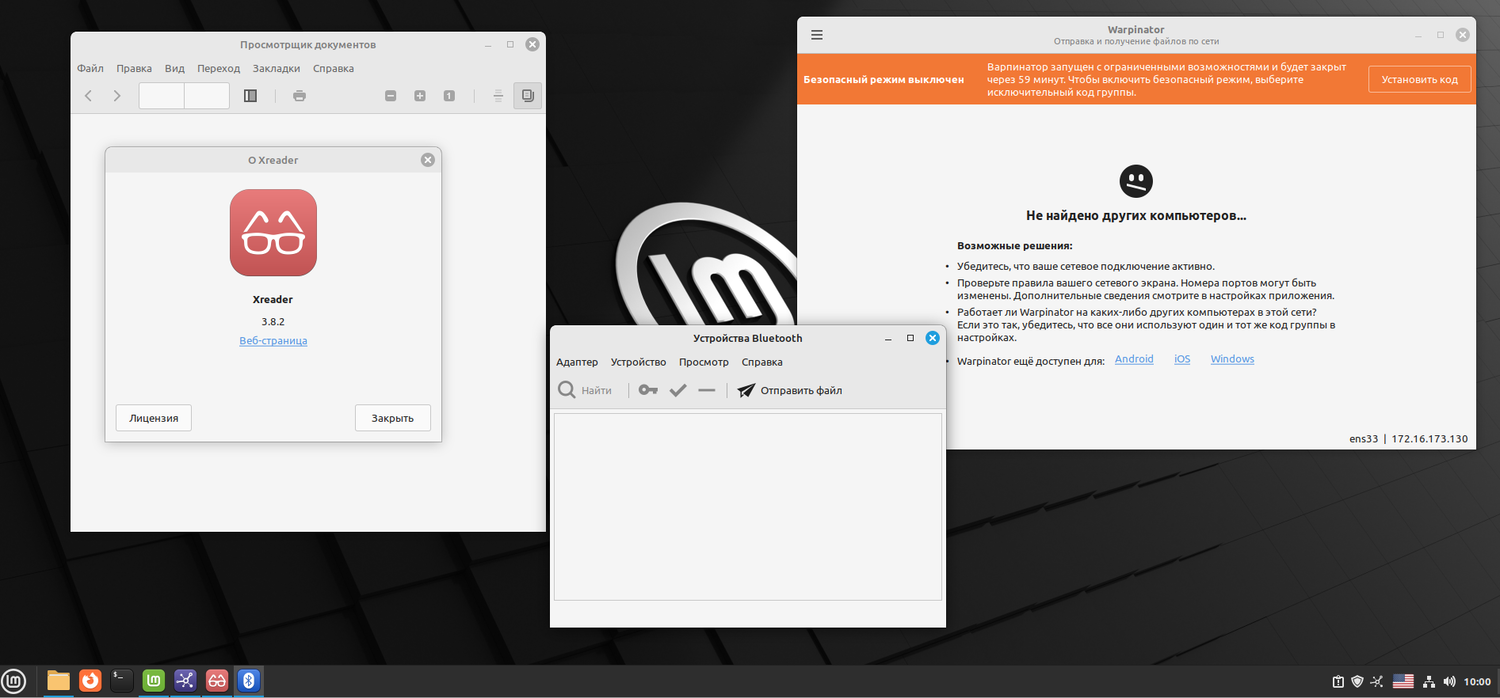Open the Warpinator hamburger menu
The height and width of the screenshot is (698, 1500).
(x=817, y=35)
